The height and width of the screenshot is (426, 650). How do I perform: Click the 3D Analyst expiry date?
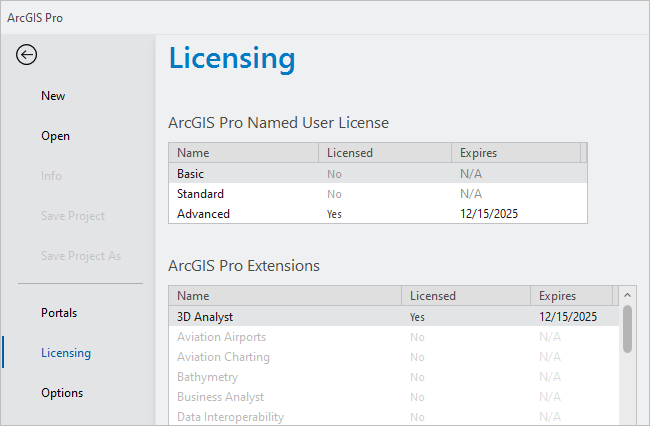coord(568,317)
